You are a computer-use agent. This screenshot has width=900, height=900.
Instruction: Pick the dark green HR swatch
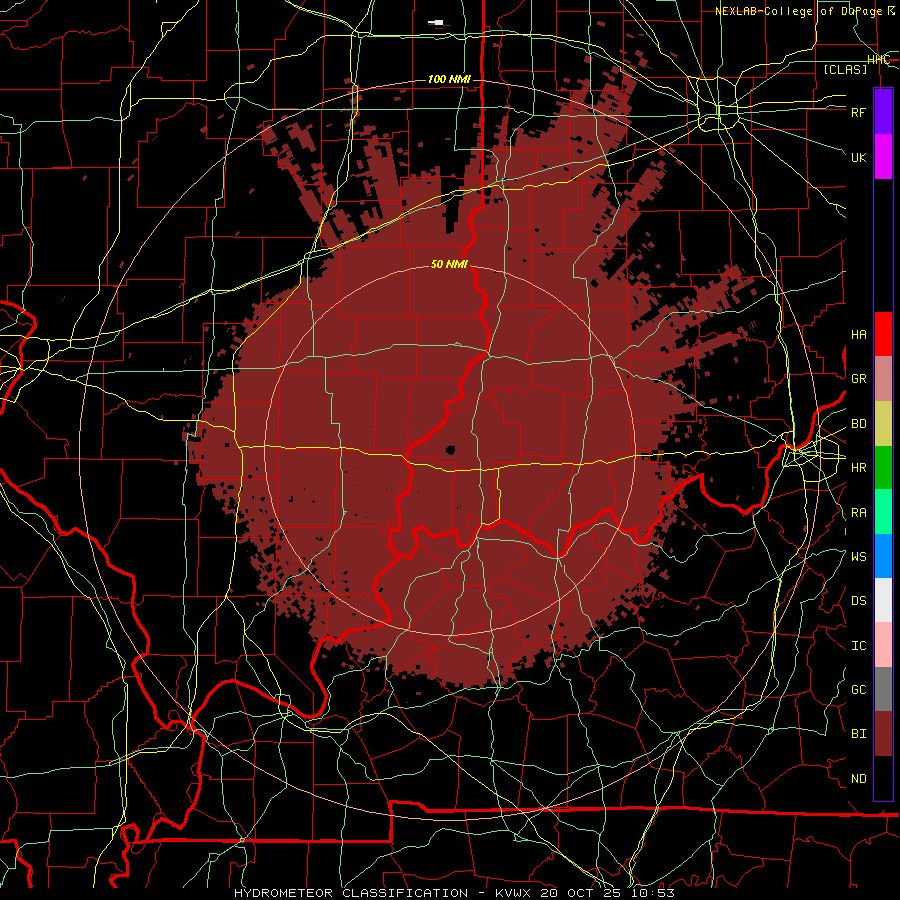point(883,468)
